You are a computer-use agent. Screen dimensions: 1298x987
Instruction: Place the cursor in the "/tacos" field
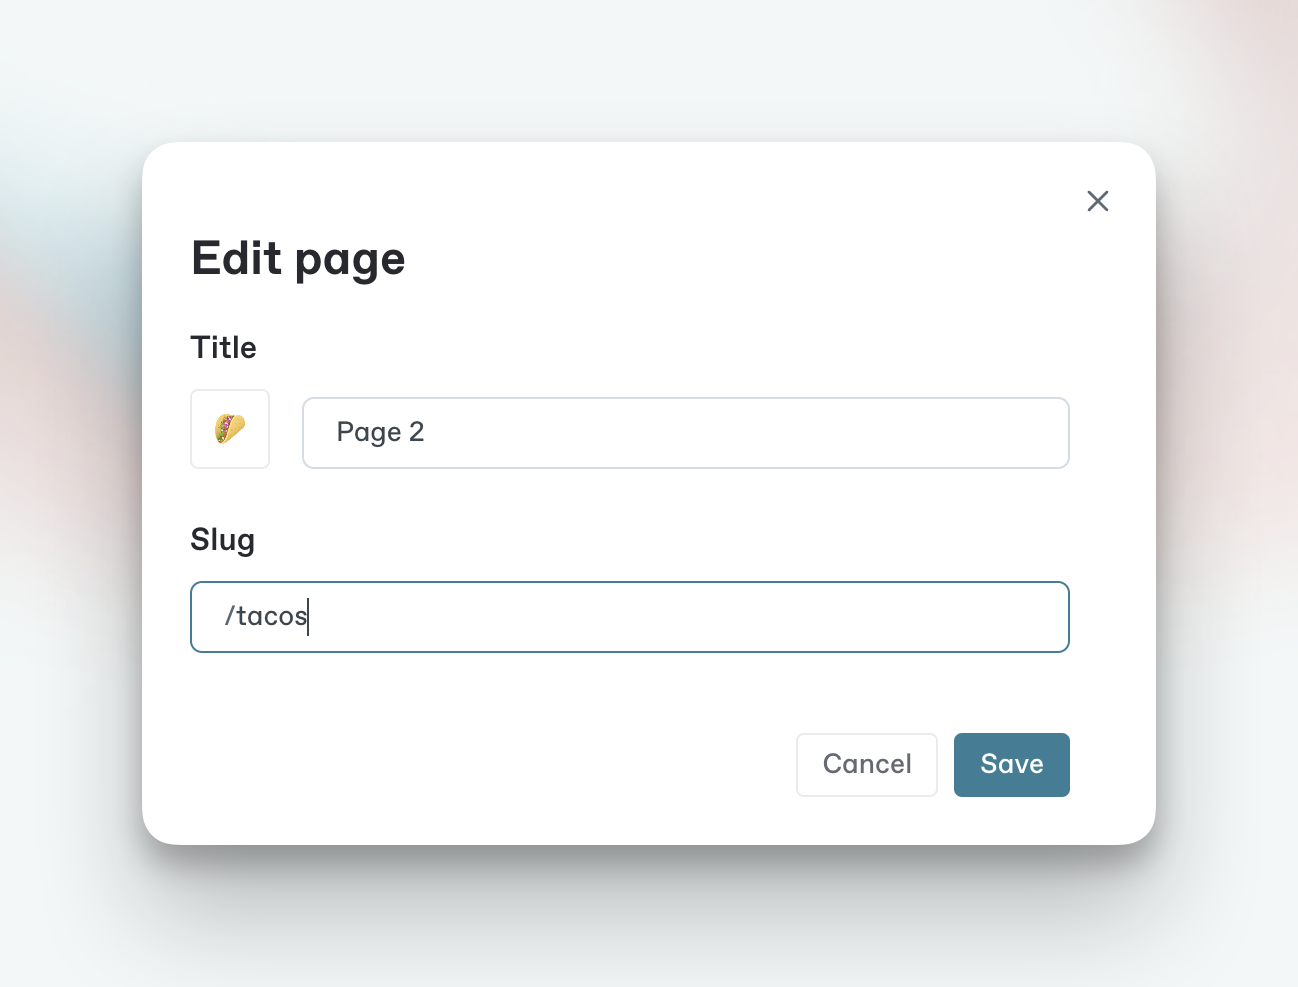pyautogui.click(x=629, y=617)
